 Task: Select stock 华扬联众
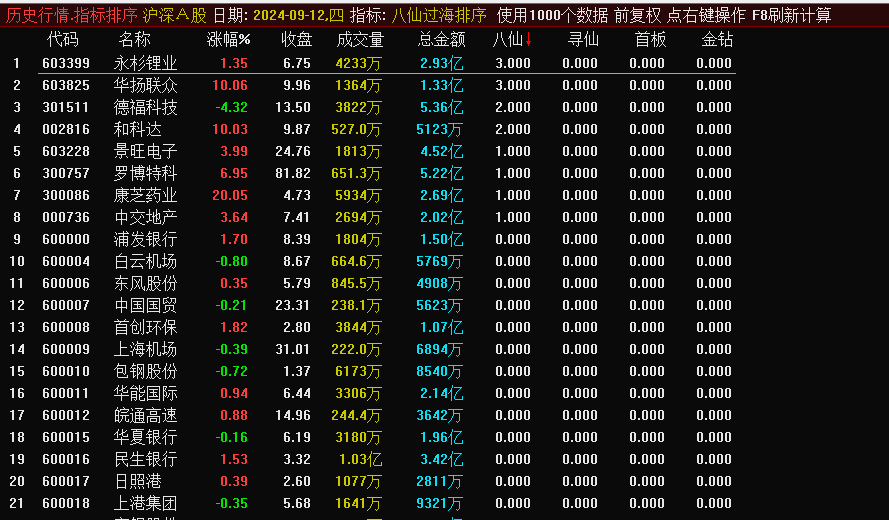tap(145, 85)
